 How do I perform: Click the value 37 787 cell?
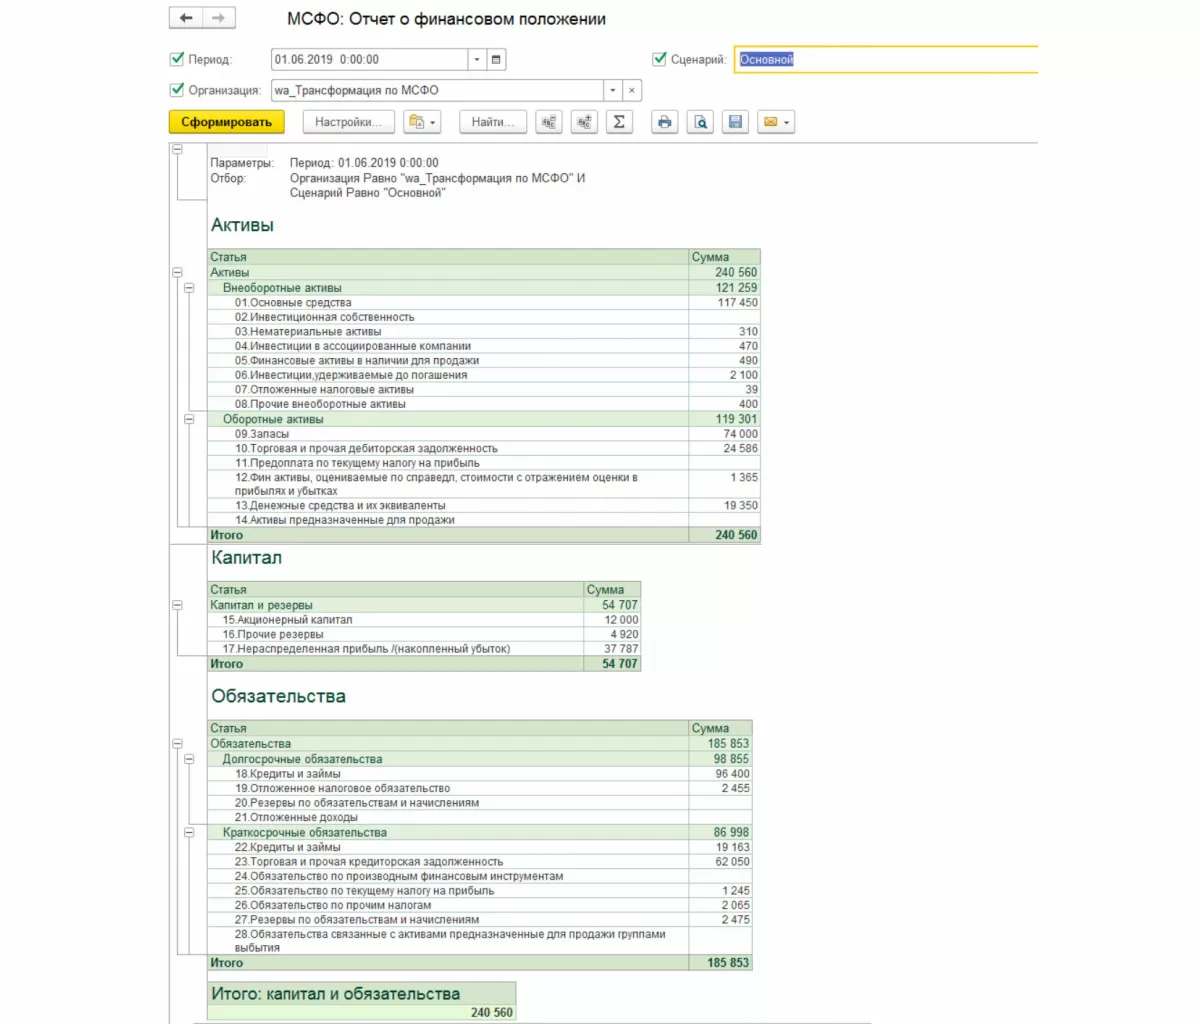coord(613,649)
